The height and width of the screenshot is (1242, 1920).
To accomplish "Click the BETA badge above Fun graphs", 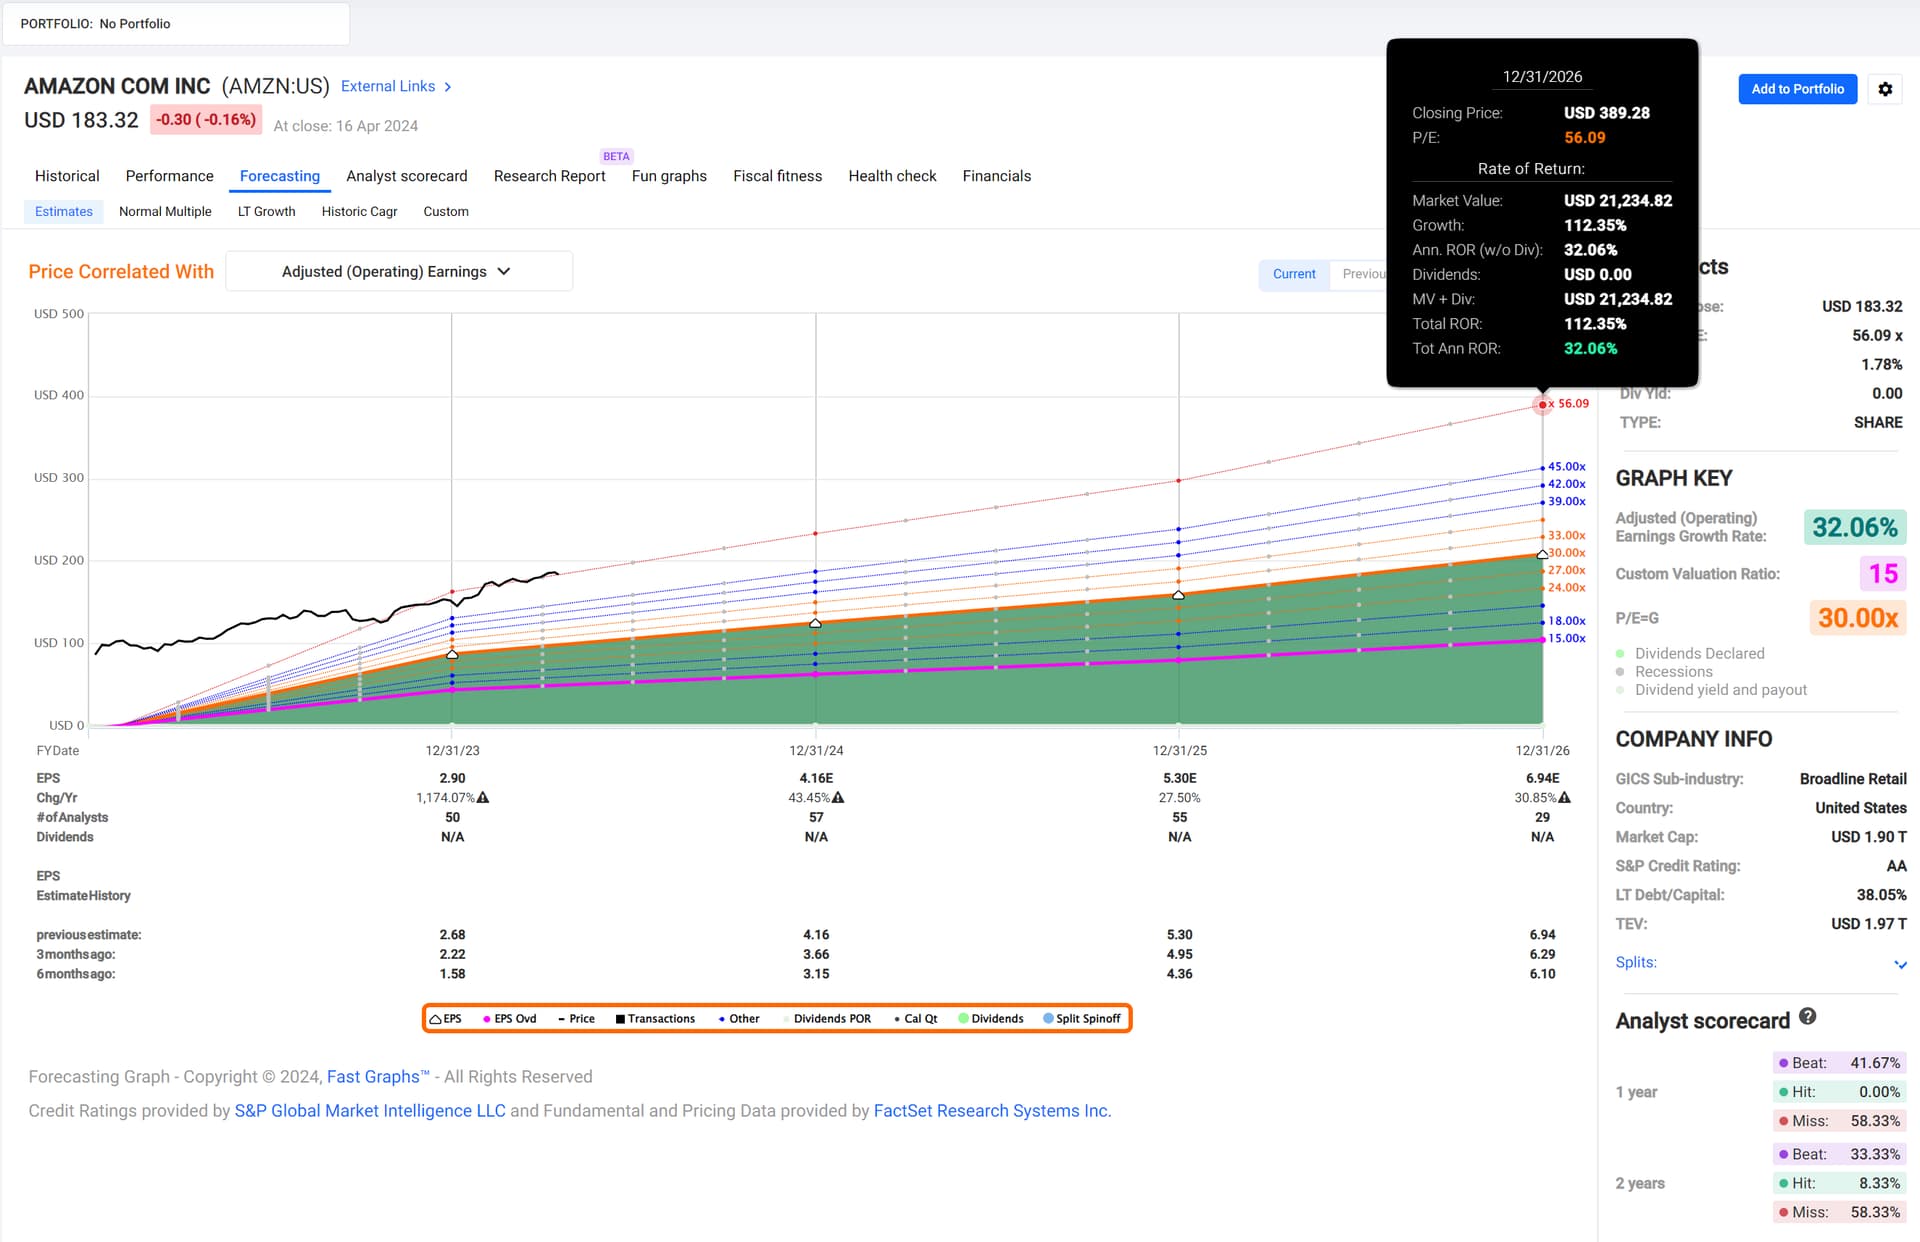I will pyautogui.click(x=616, y=156).
